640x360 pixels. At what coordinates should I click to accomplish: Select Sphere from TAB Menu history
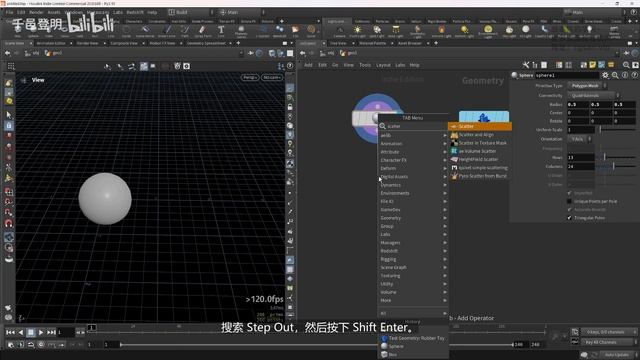point(414,347)
